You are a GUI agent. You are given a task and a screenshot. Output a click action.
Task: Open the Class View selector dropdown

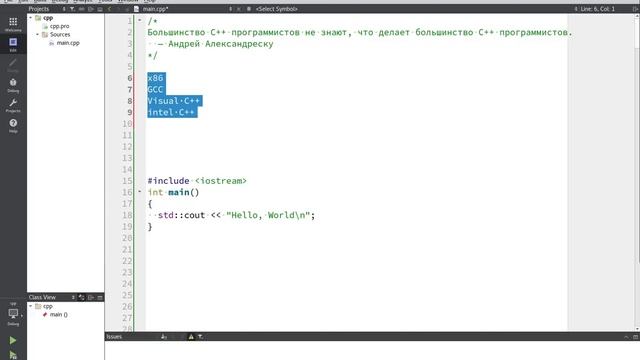51,297
